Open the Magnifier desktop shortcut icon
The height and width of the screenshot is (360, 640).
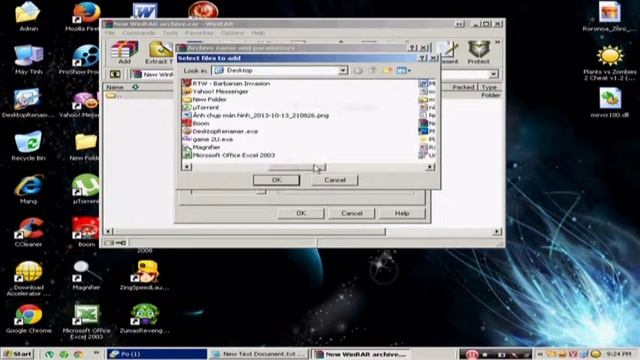(86, 276)
